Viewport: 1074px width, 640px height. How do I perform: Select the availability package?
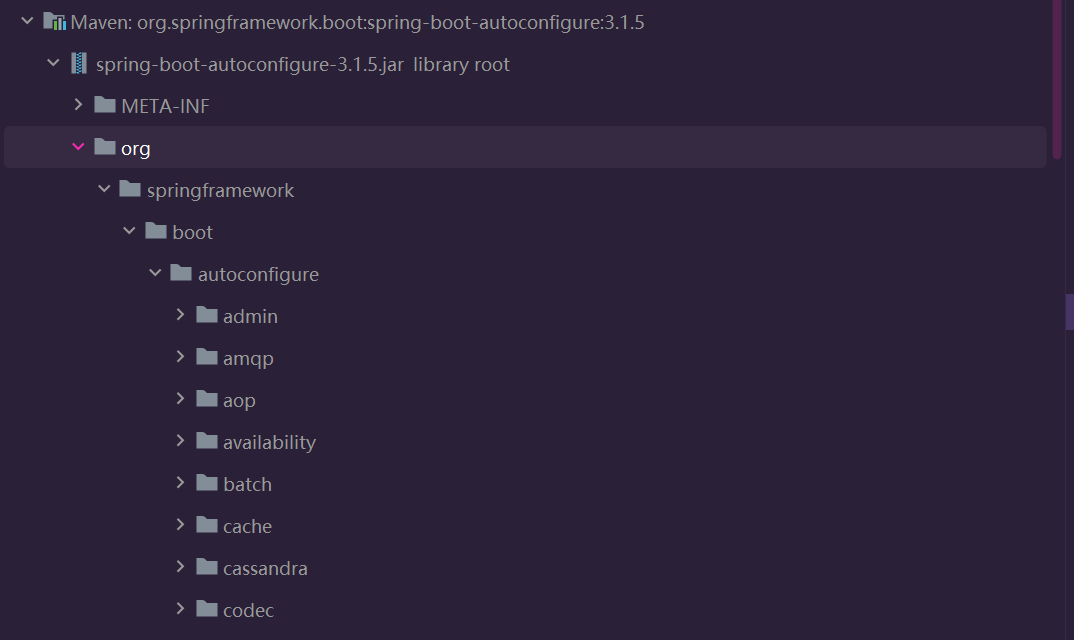pos(269,443)
